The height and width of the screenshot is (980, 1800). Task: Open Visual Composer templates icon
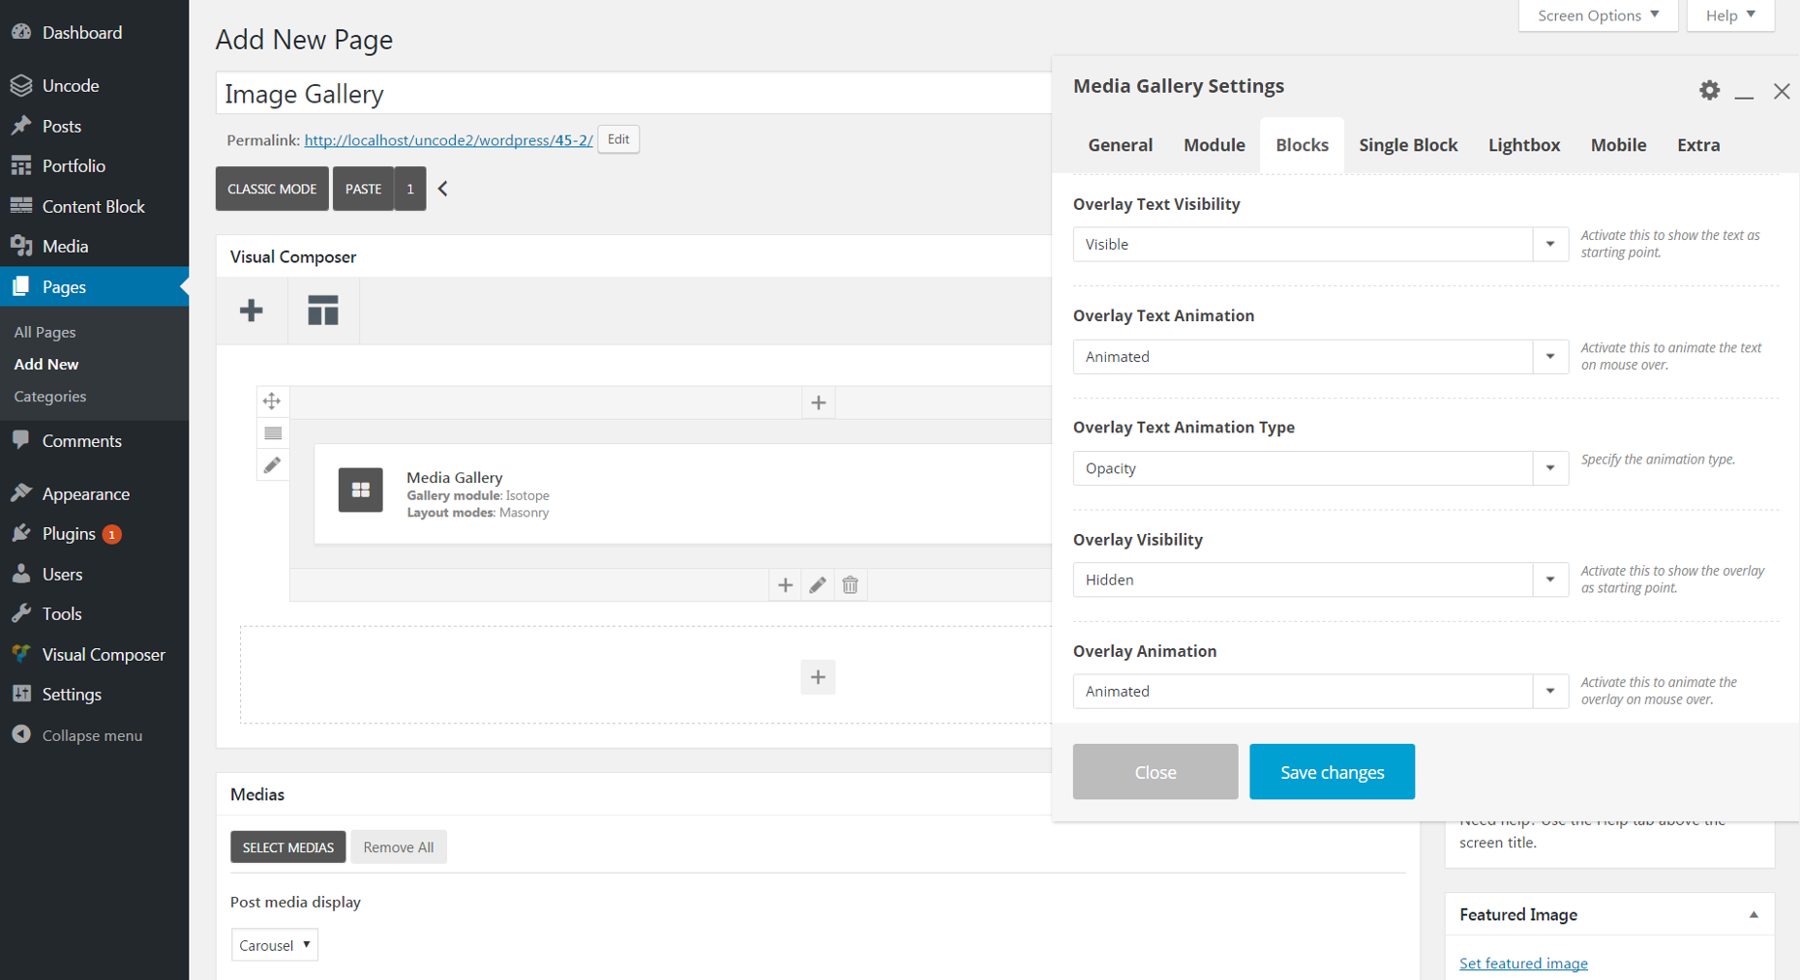[323, 310]
